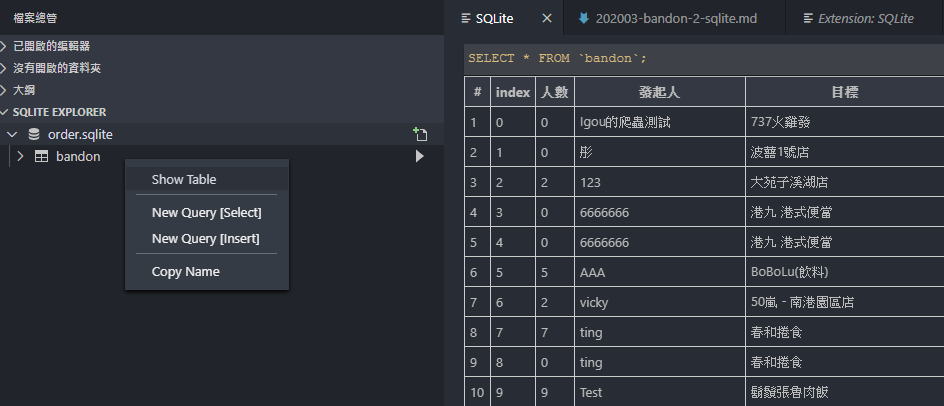Image resolution: width=944 pixels, height=406 pixels.
Task: Select New Query [Insert] menu entry
Action: pos(206,239)
